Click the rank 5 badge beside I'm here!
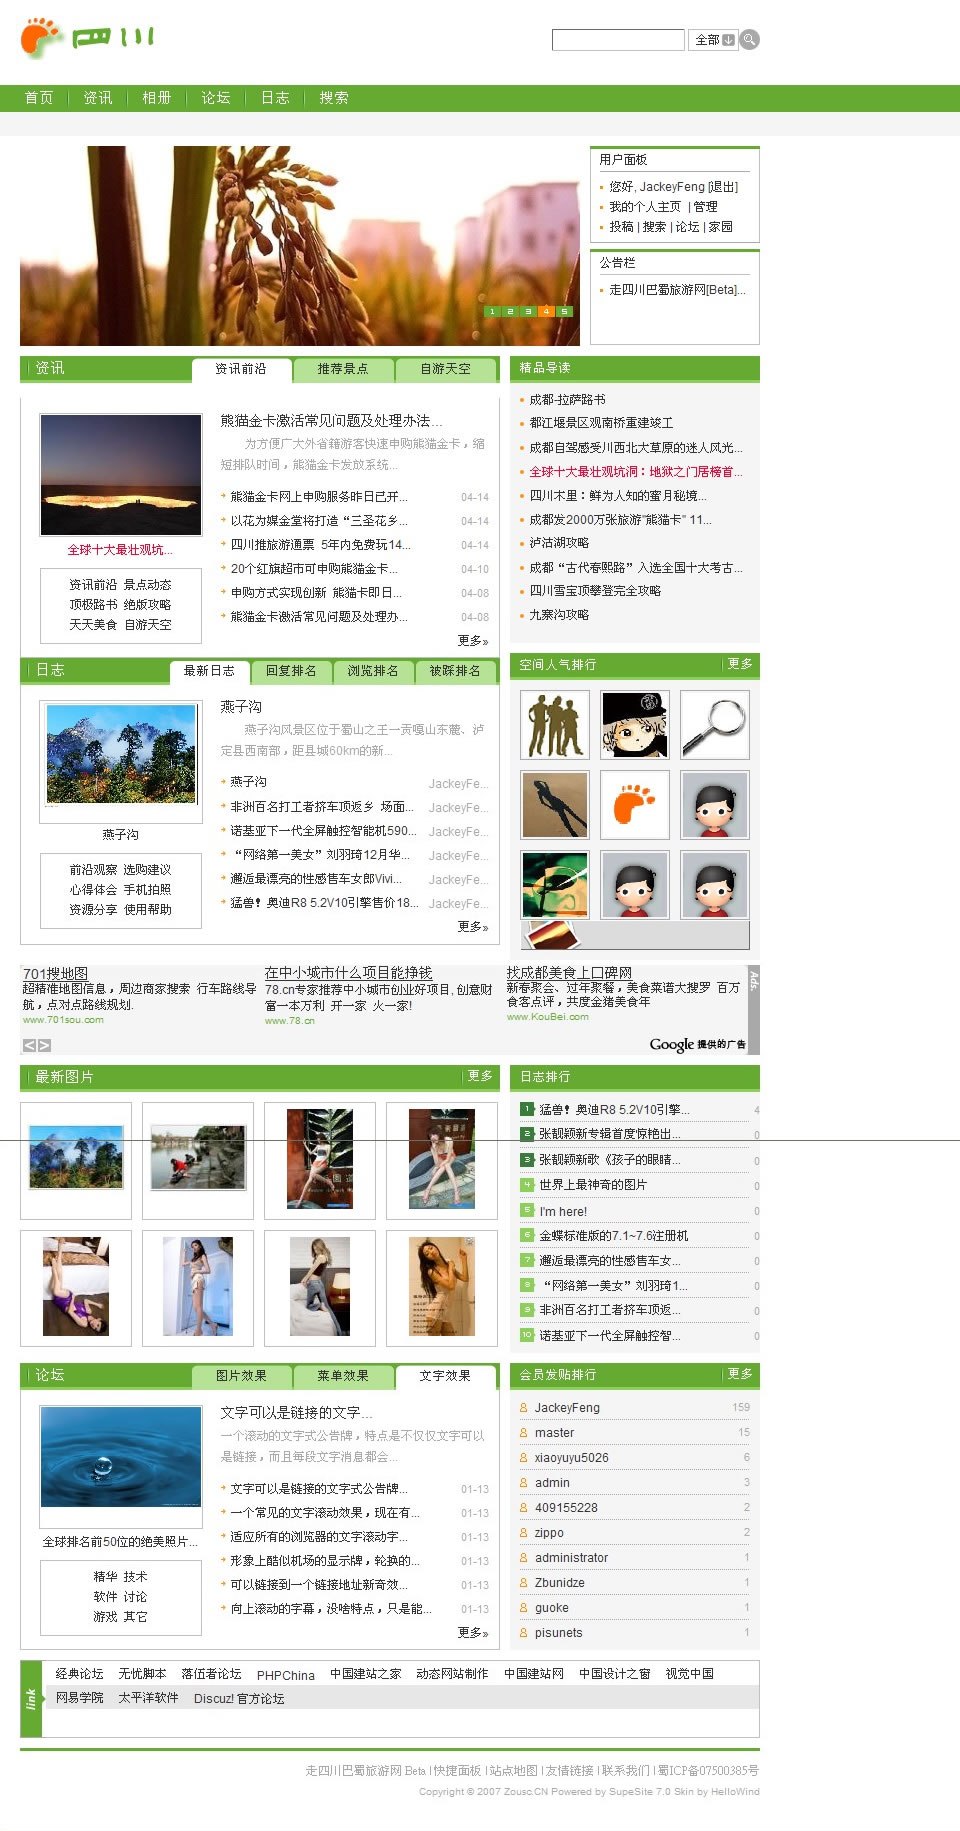This screenshot has height=1831, width=960. tap(527, 1210)
